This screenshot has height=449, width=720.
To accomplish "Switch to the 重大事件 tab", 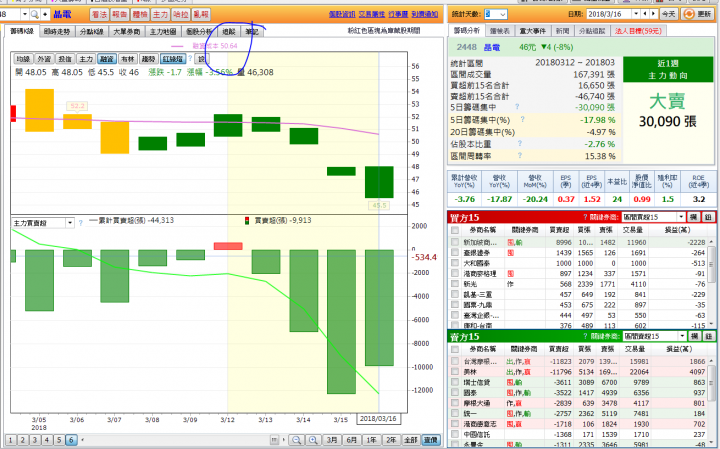I will point(533,31).
